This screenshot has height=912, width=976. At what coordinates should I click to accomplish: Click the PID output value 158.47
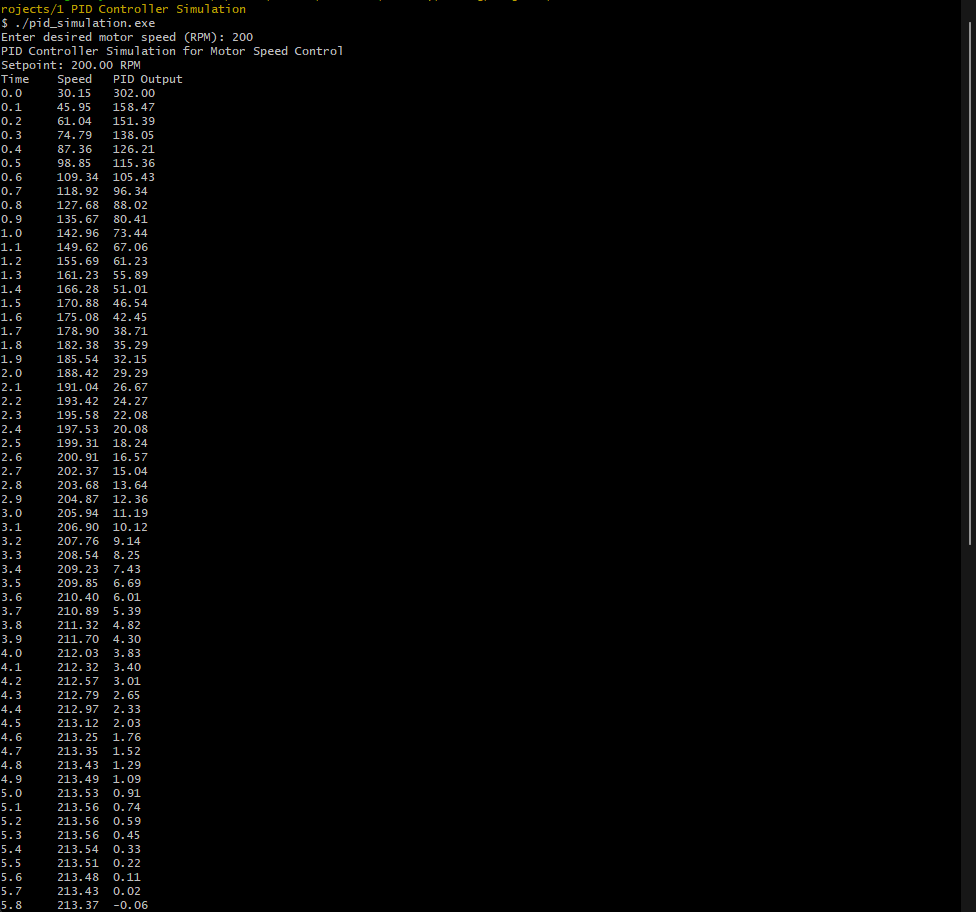coord(134,107)
